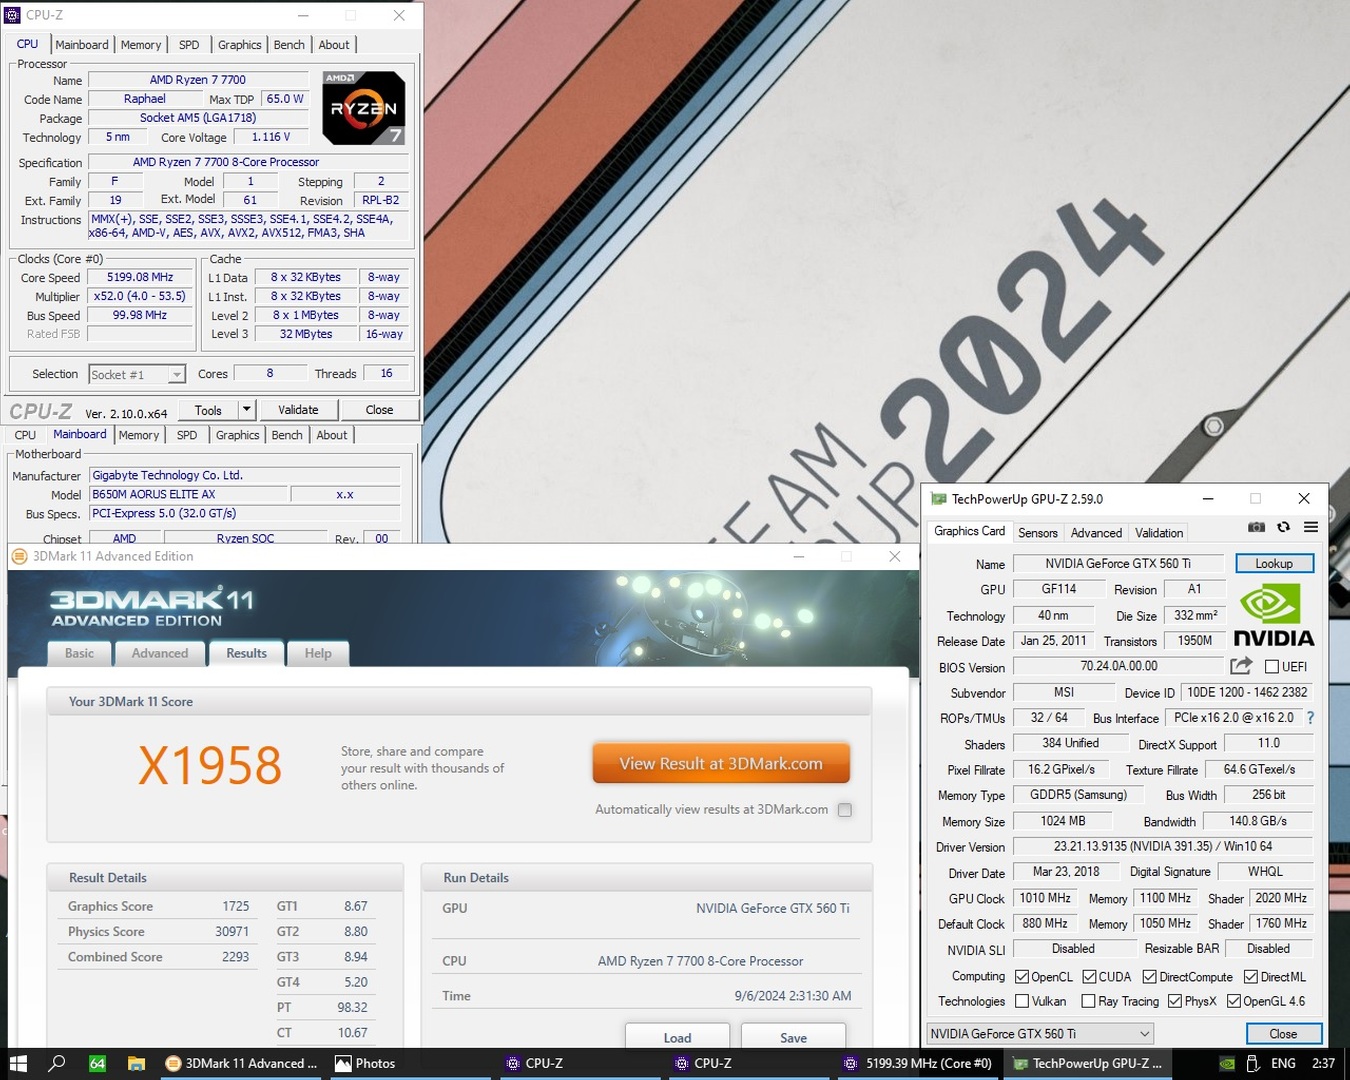This screenshot has height=1080, width=1350.
Task: Toggle the DirectCompute checkbox
Action: pyautogui.click(x=1150, y=976)
